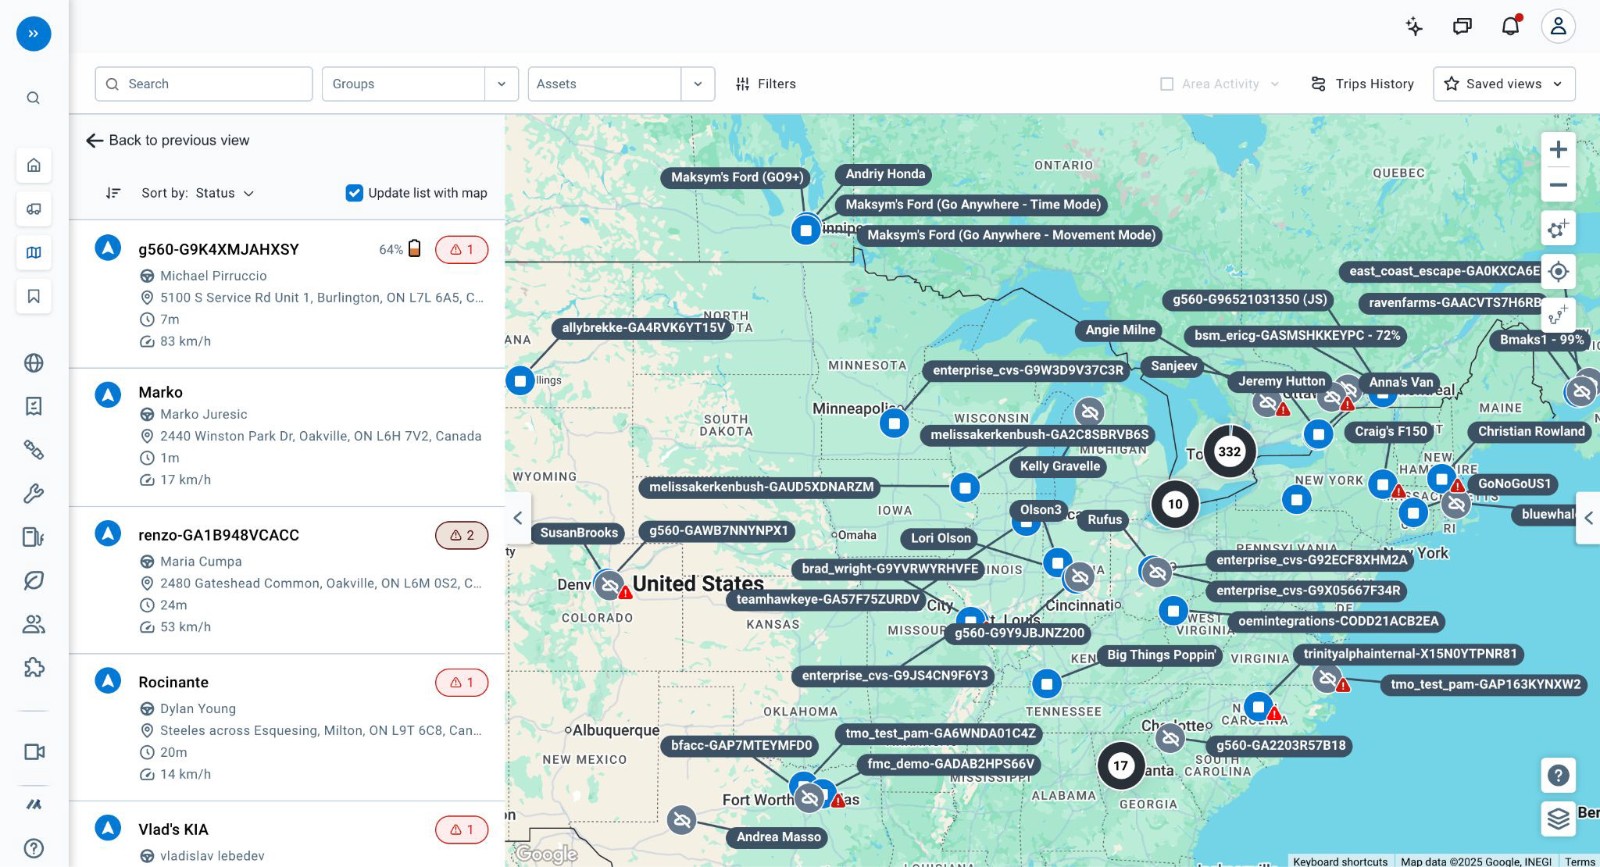Select the SusanBrooks map label
Viewport: 1600px width, 867px height.
[x=579, y=533]
